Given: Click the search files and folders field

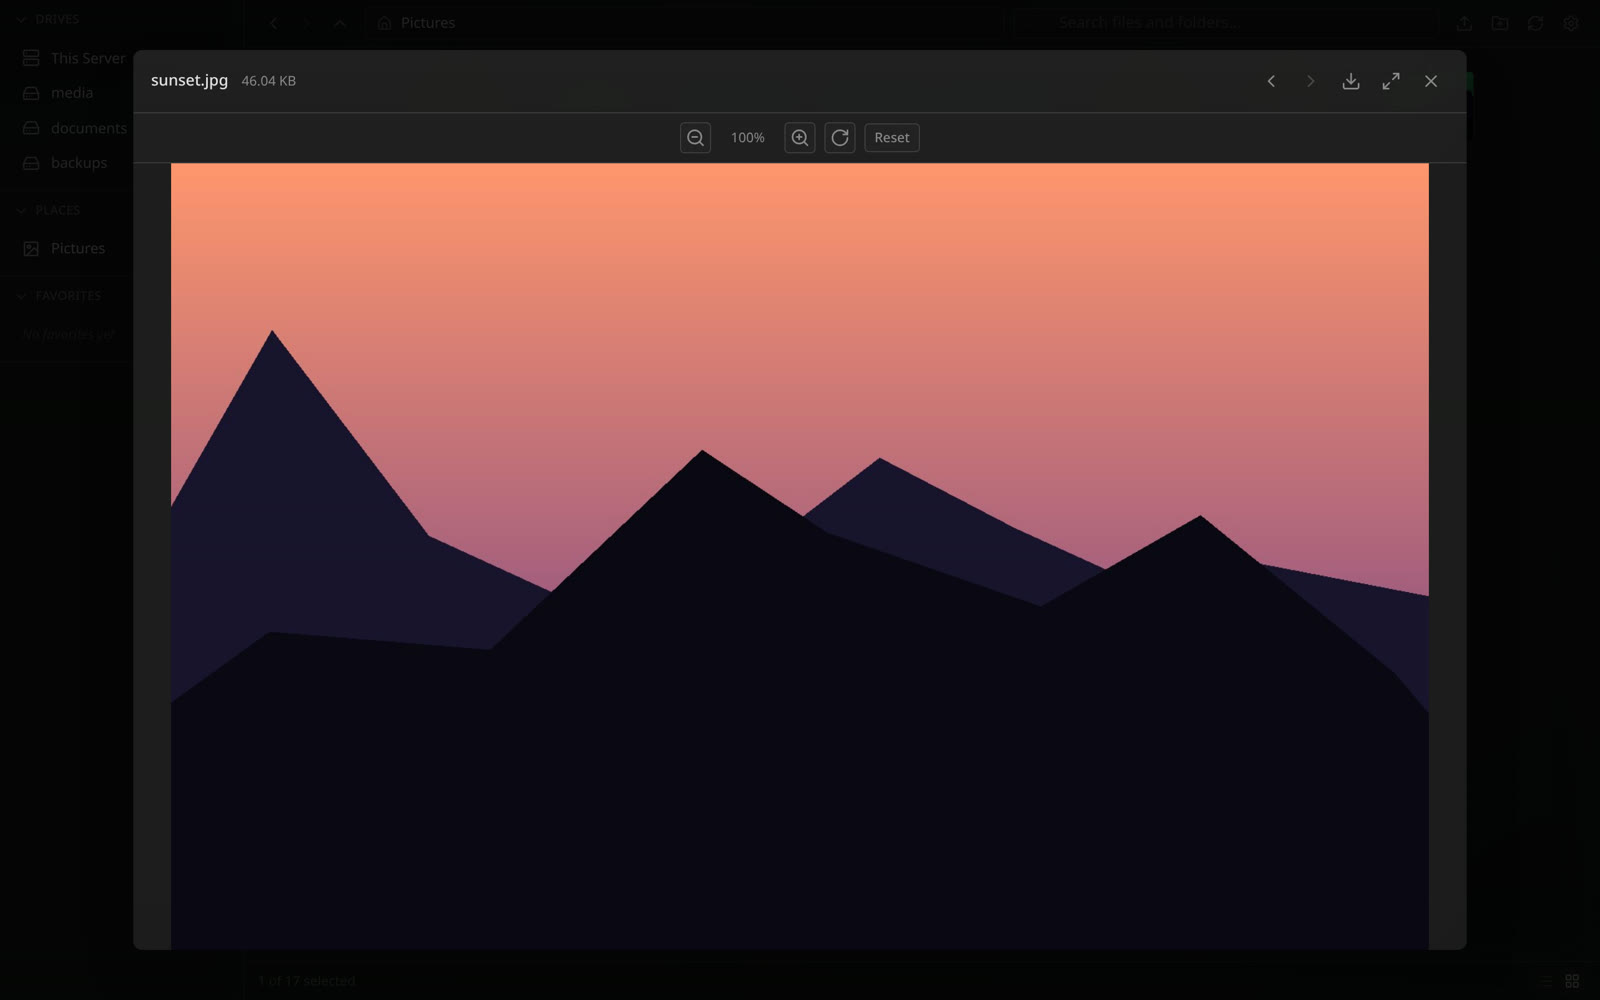Looking at the screenshot, I should [x=1229, y=22].
